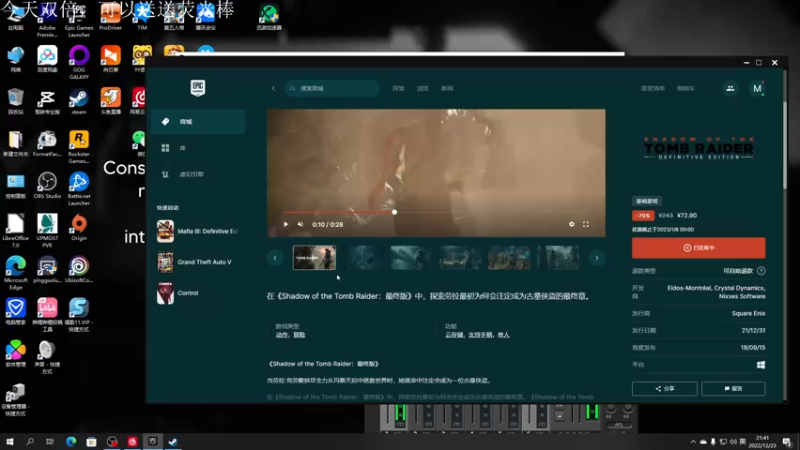Open the notification center icon
Viewport: 800px width, 450px height.
pos(787,442)
